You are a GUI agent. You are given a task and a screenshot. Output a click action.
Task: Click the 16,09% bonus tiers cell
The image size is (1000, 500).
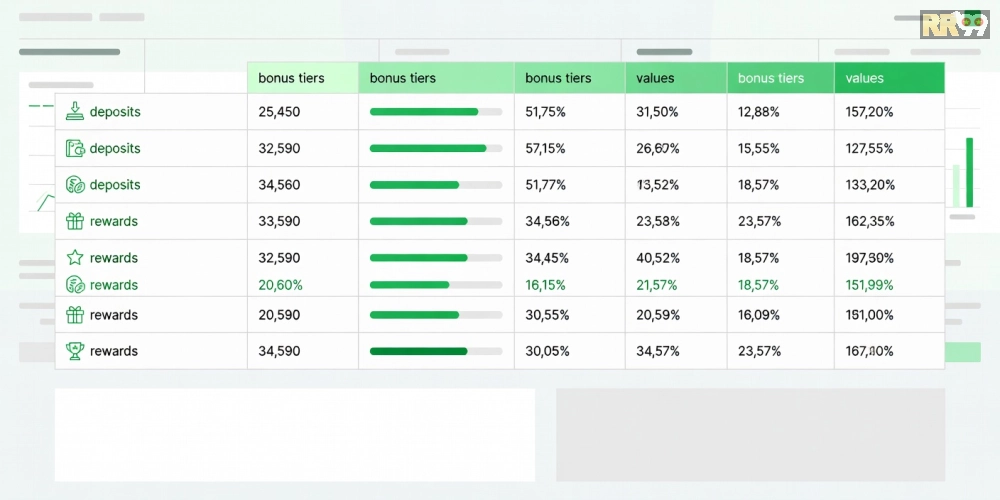tap(758, 315)
